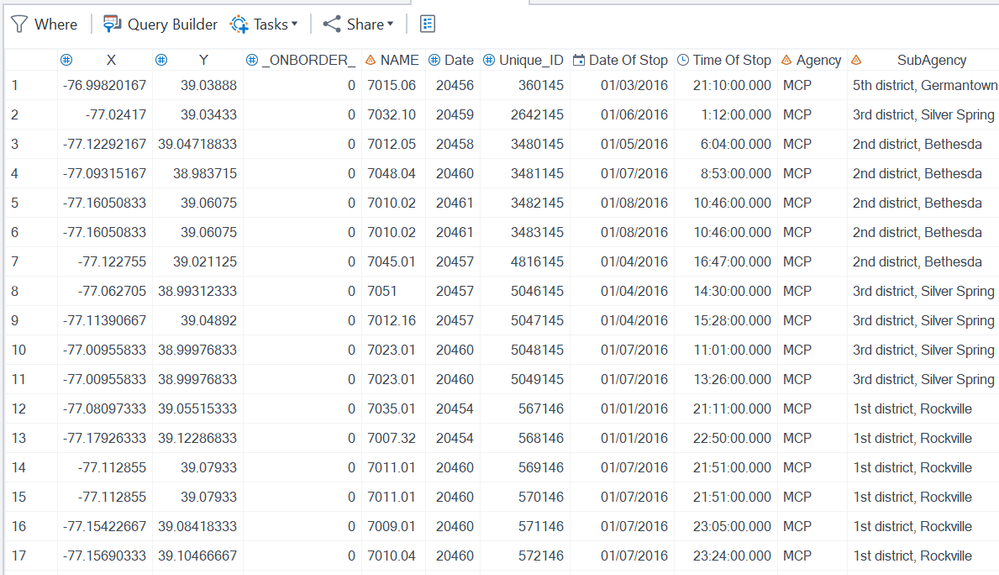Click numeric type icon of X column
The height and width of the screenshot is (575, 999).
point(66,60)
